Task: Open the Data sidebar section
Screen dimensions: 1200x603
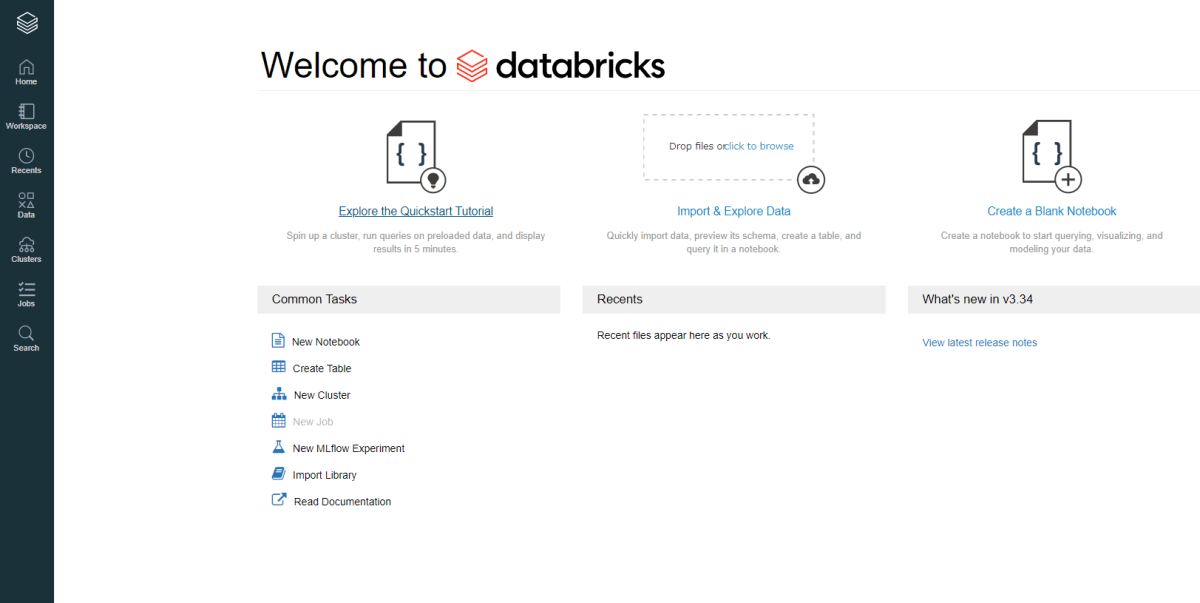Action: [x=26, y=205]
